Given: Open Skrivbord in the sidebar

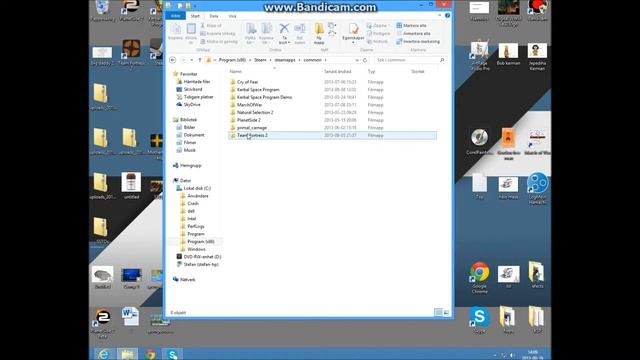Looking at the screenshot, I should pyautogui.click(x=193, y=89).
